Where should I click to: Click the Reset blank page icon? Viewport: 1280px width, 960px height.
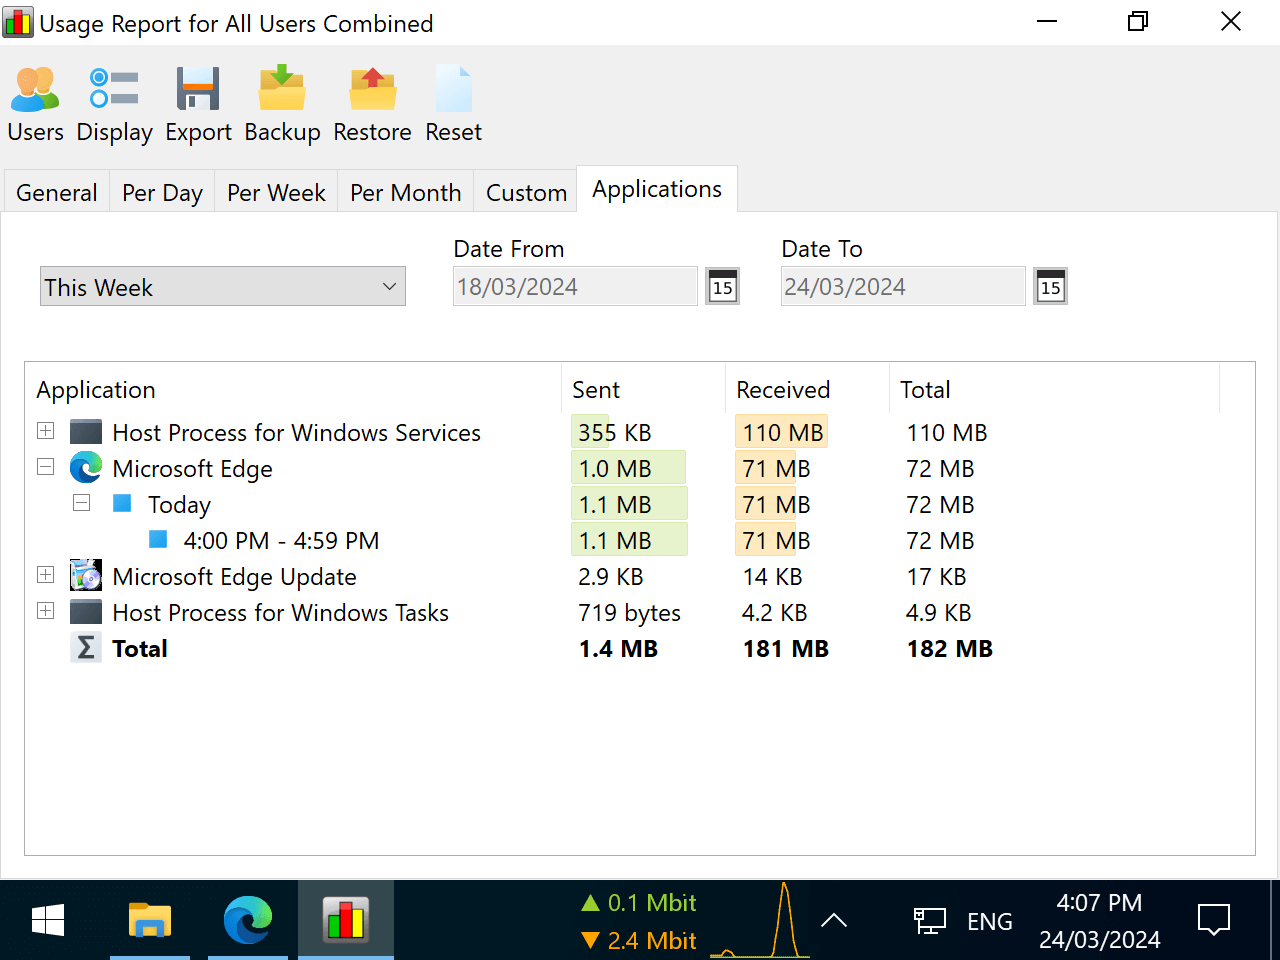point(453,89)
